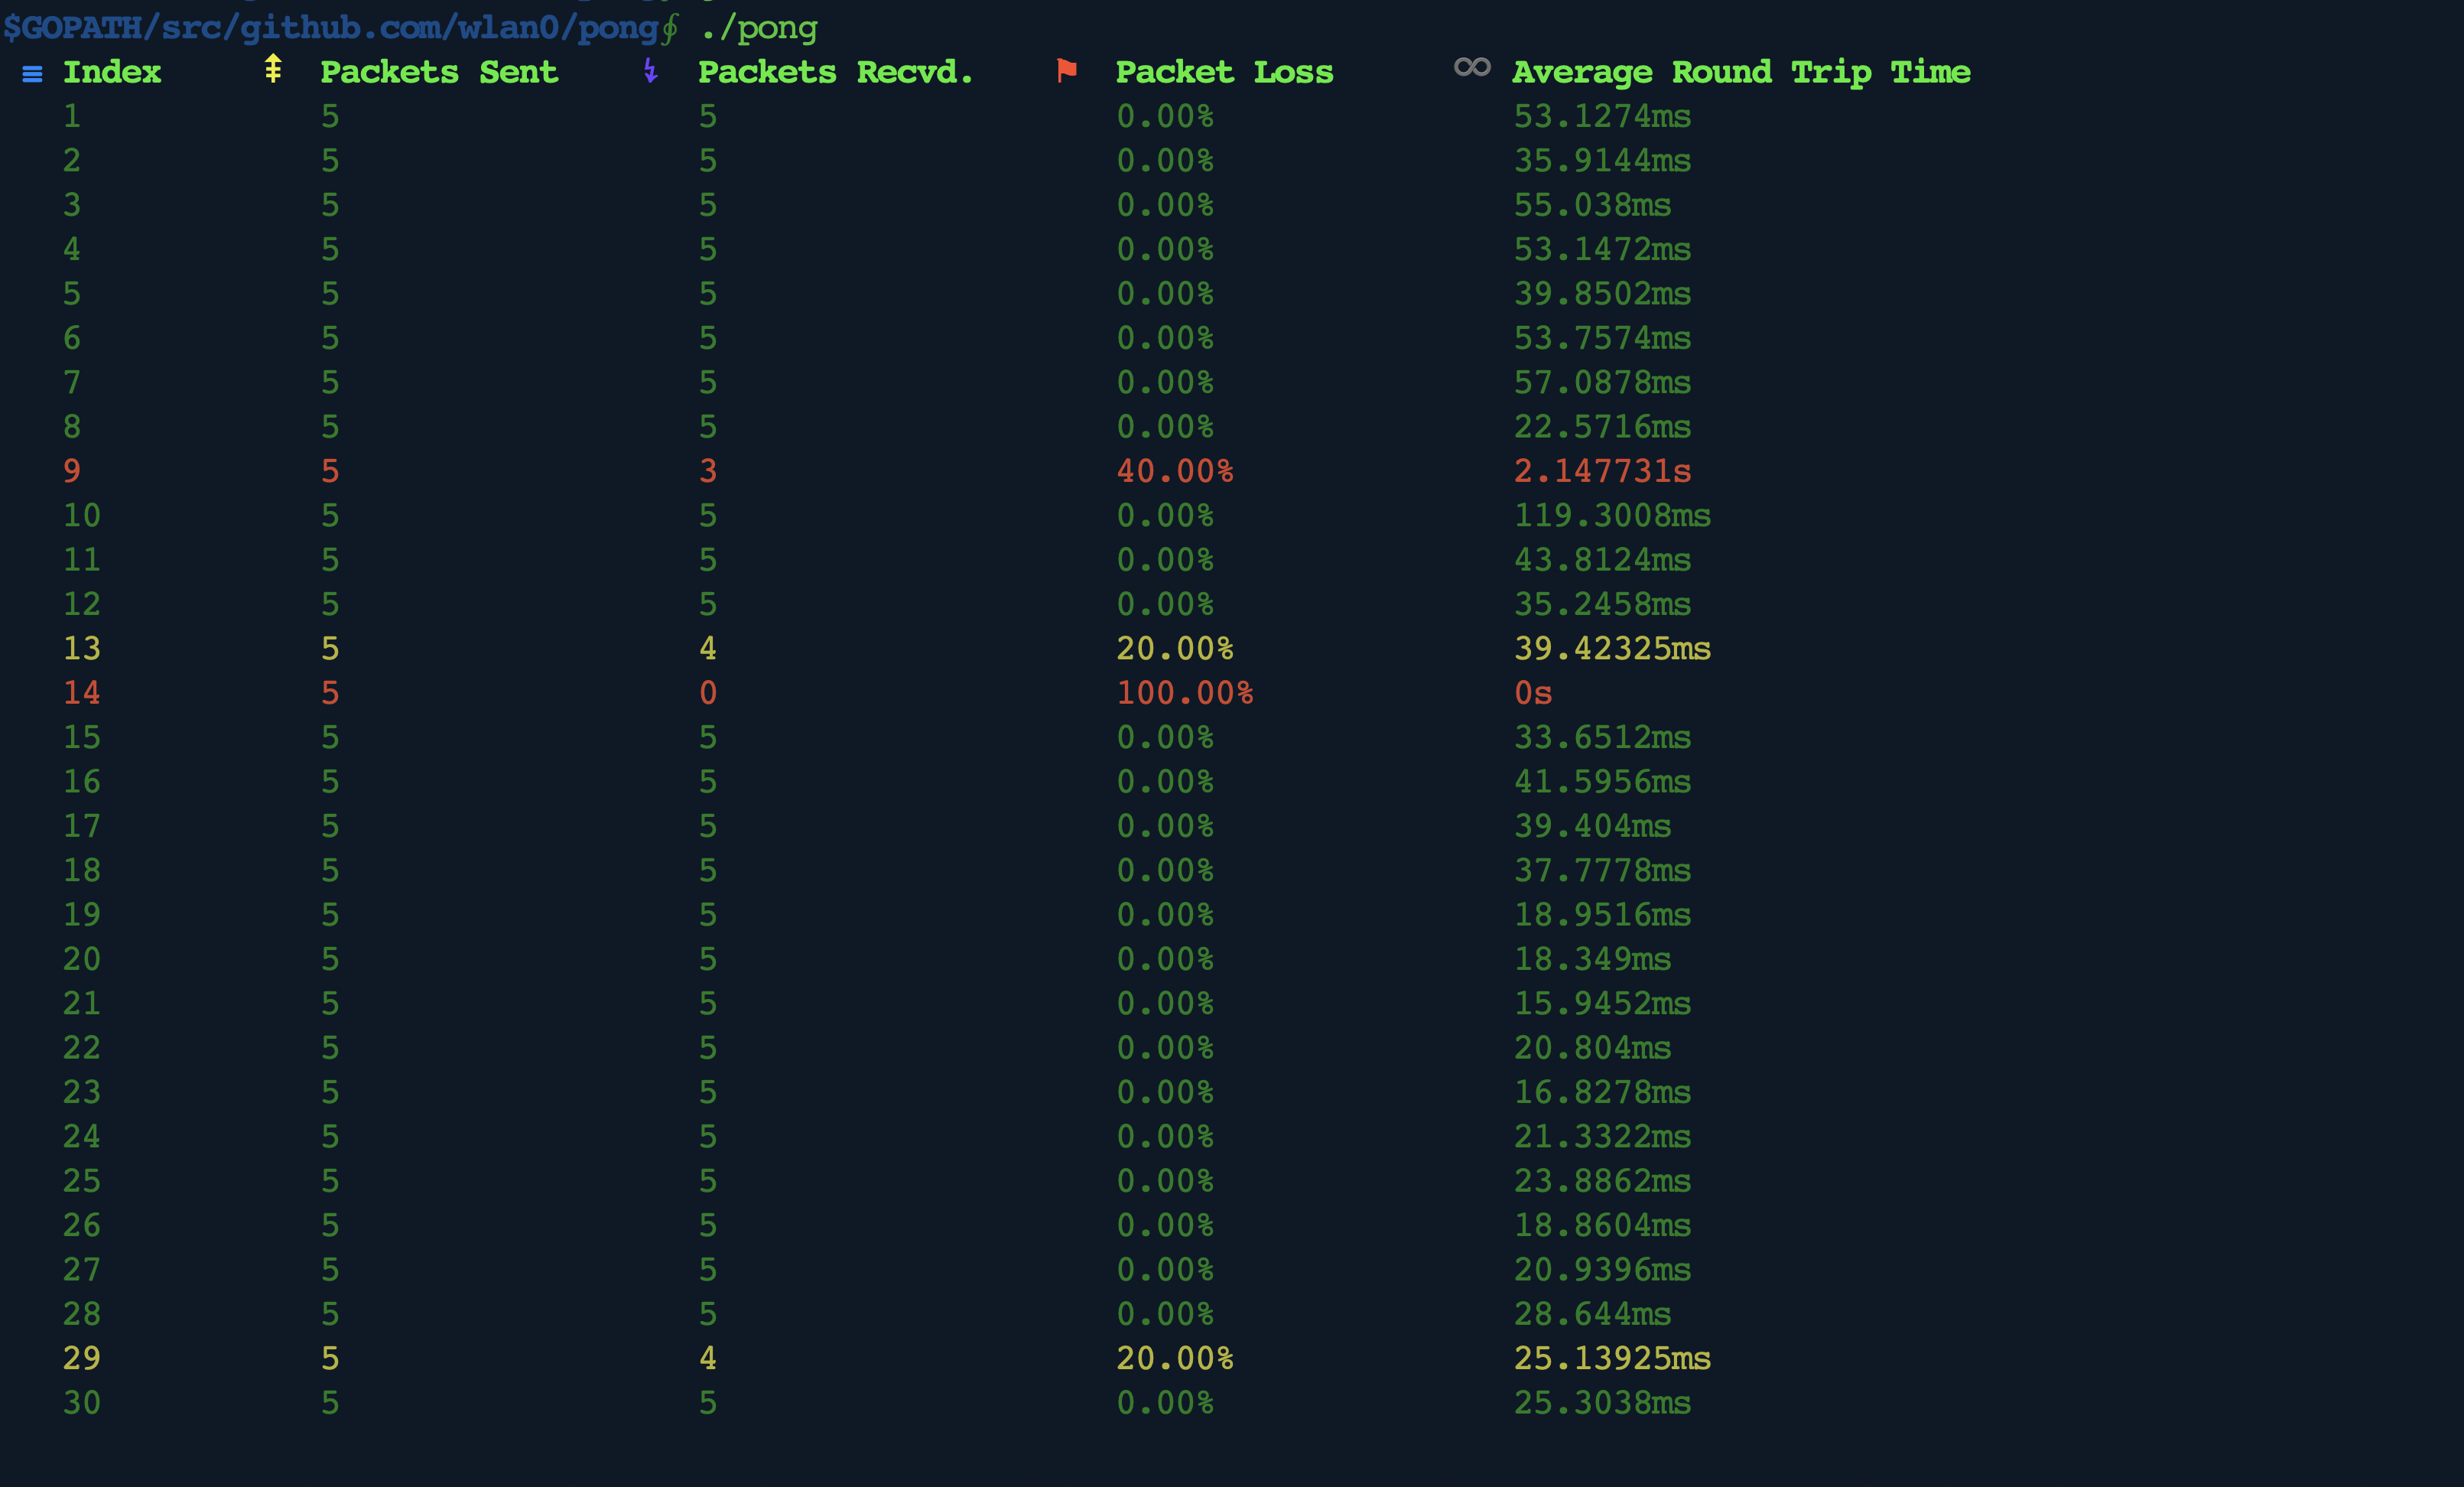Click the 25.3038ms value in row 30
The image size is (2464, 1487).
coord(1602,1402)
